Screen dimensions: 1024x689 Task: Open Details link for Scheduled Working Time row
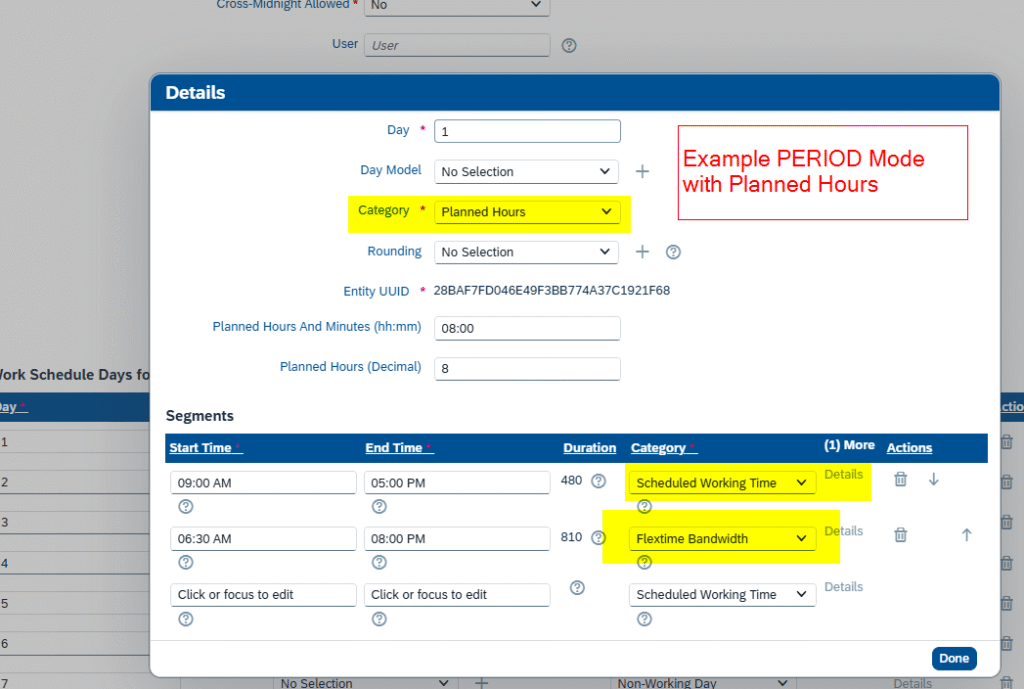coord(843,475)
